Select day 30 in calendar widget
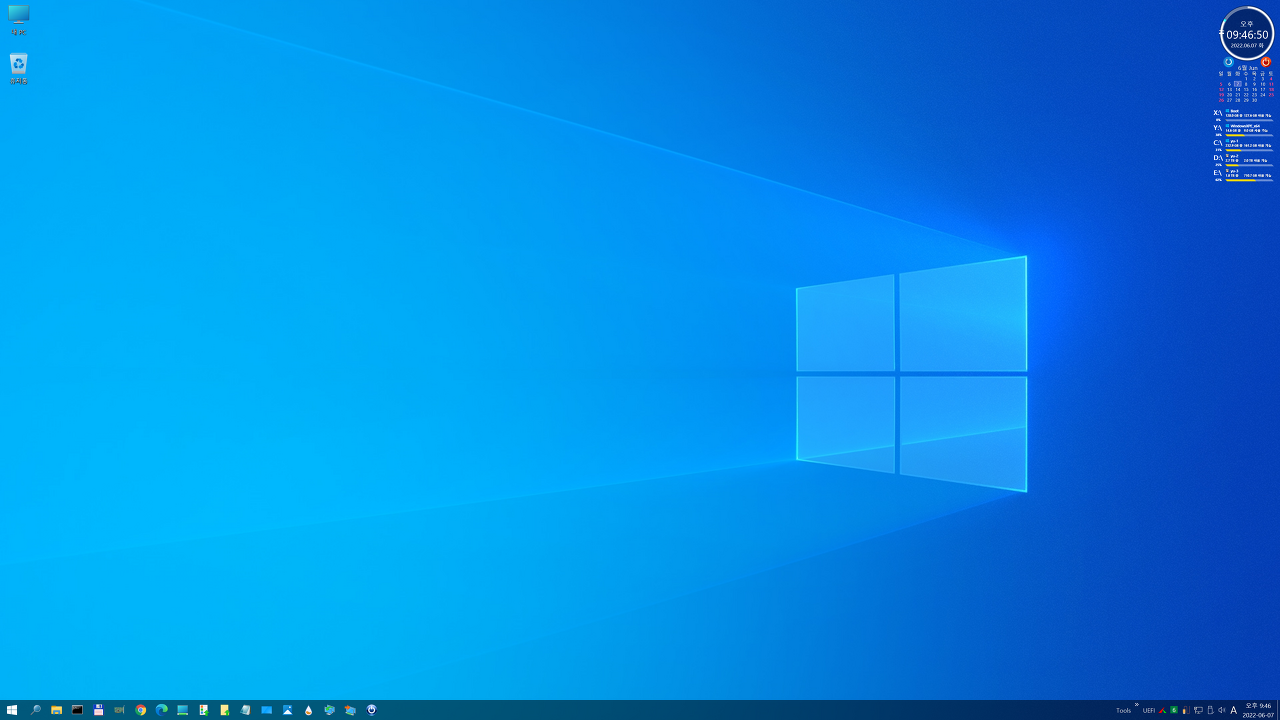The height and width of the screenshot is (720, 1280). (1254, 100)
